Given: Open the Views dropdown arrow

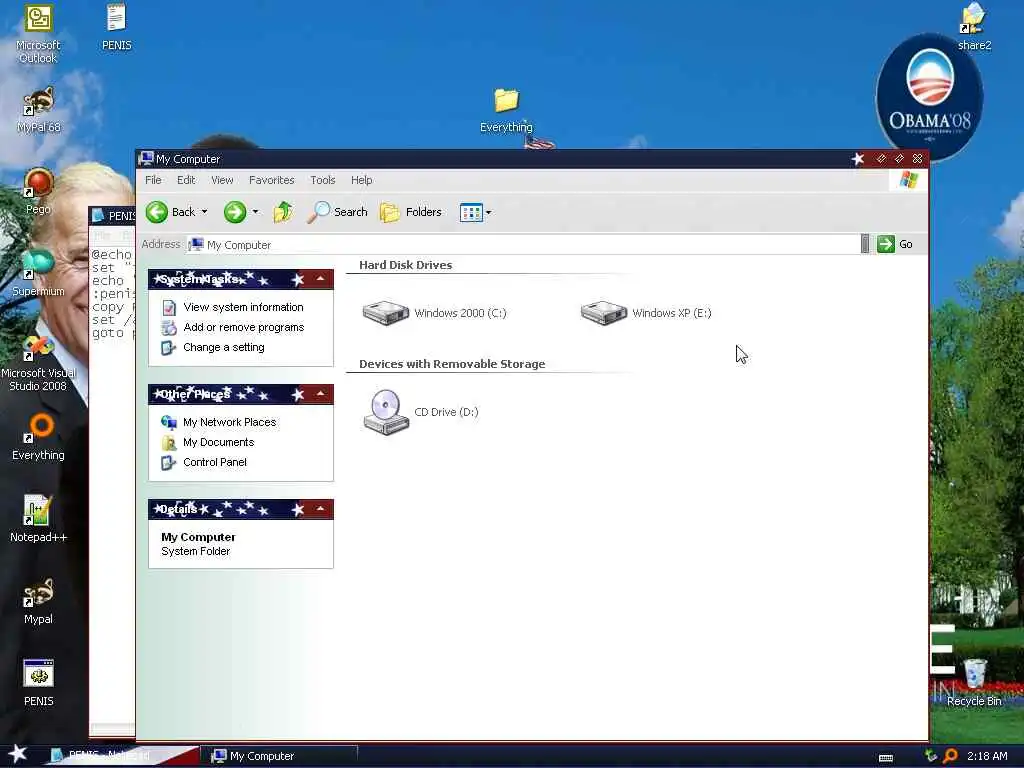Looking at the screenshot, I should [488, 212].
